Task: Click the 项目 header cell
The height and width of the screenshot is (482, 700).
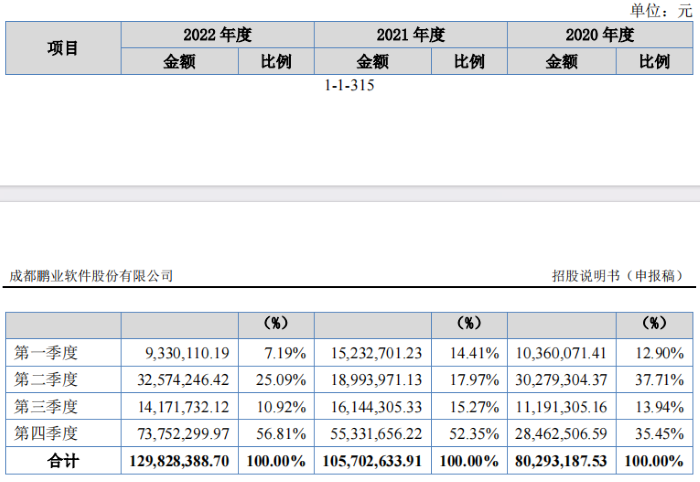Action: (63, 48)
